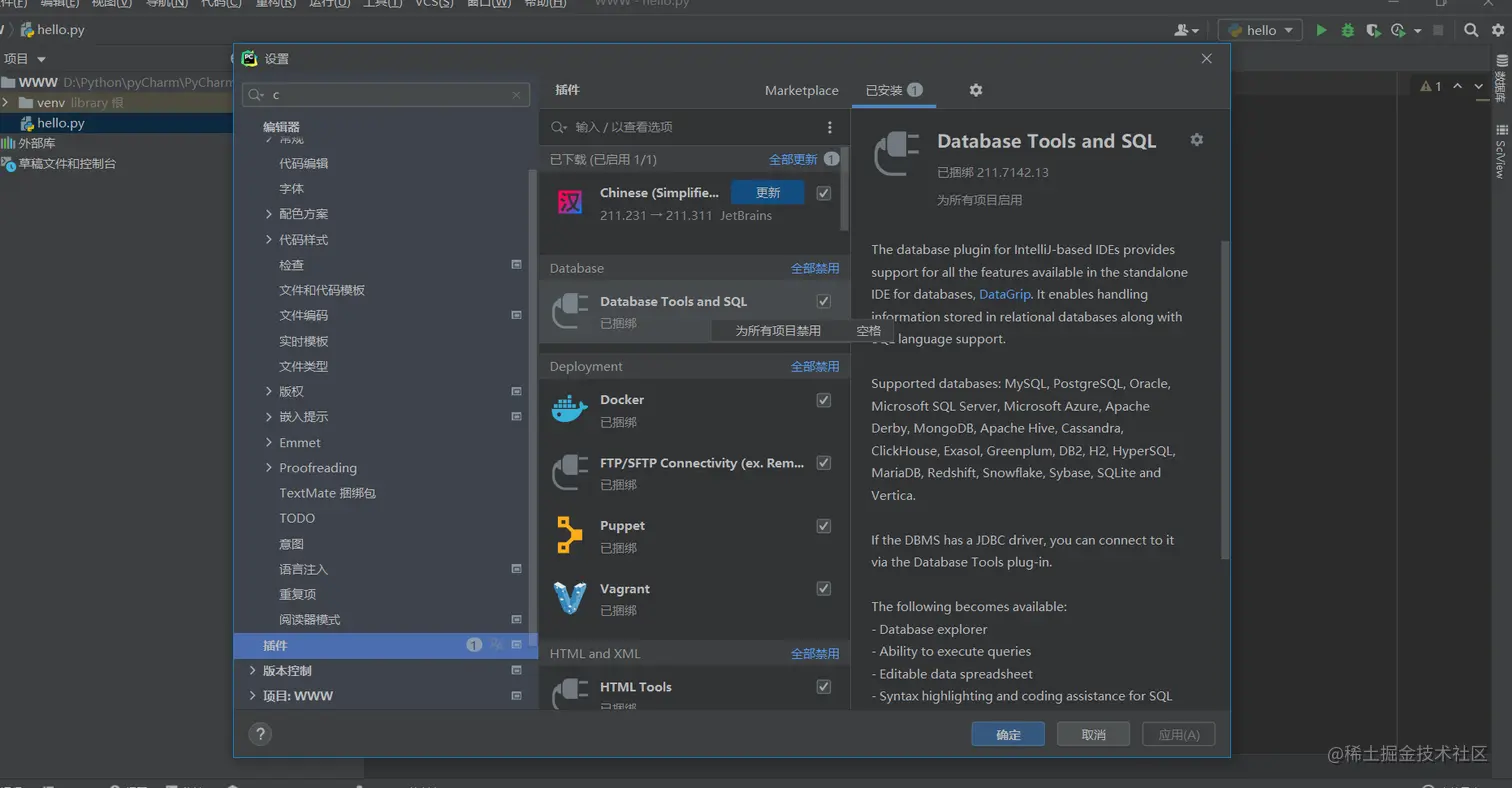The image size is (1512, 788).
Task: Select 插件 in the settings tree
Action: (x=385, y=646)
